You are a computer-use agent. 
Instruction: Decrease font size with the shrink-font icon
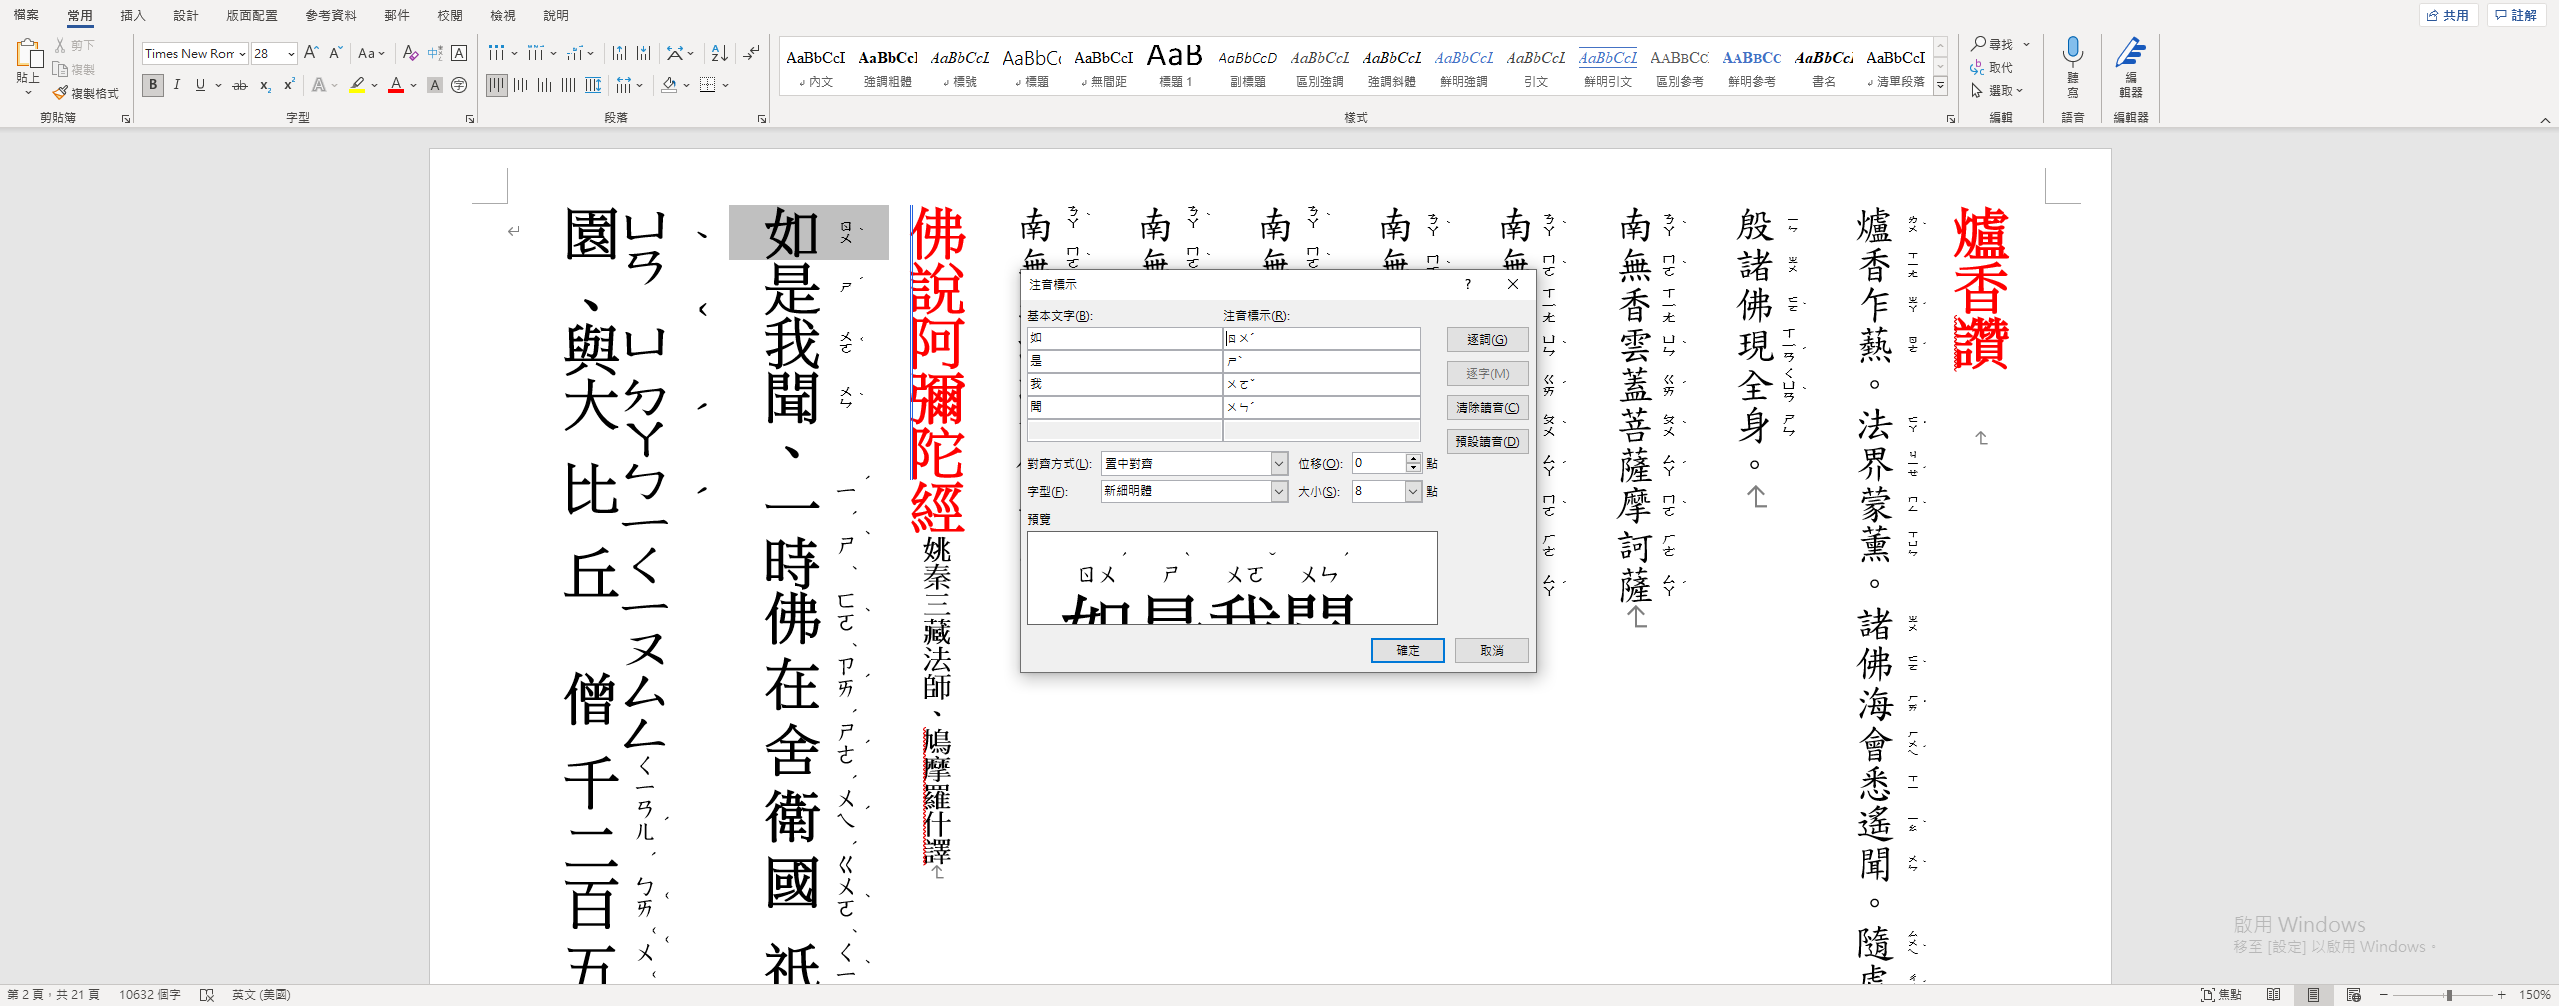coord(336,53)
